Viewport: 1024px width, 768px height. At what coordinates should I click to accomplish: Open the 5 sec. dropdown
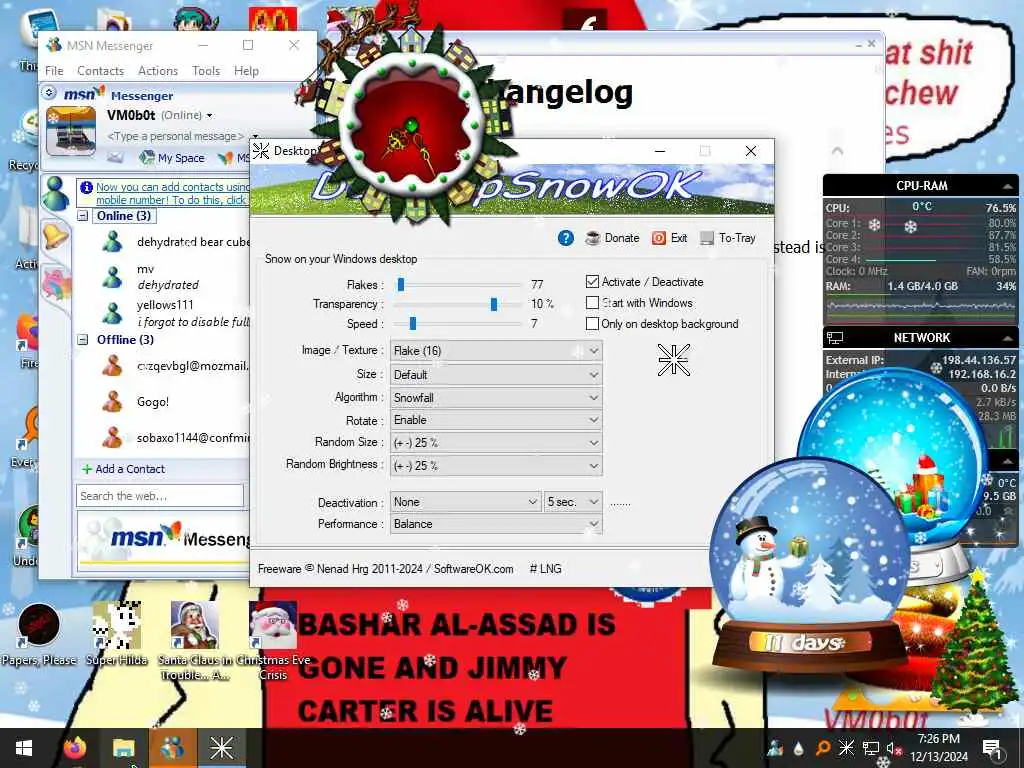(x=573, y=502)
